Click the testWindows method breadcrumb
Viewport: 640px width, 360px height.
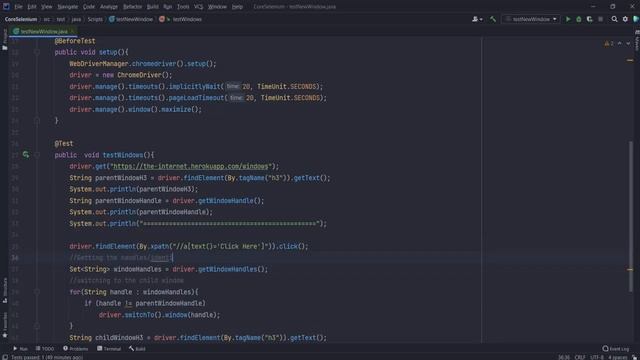pos(180,19)
